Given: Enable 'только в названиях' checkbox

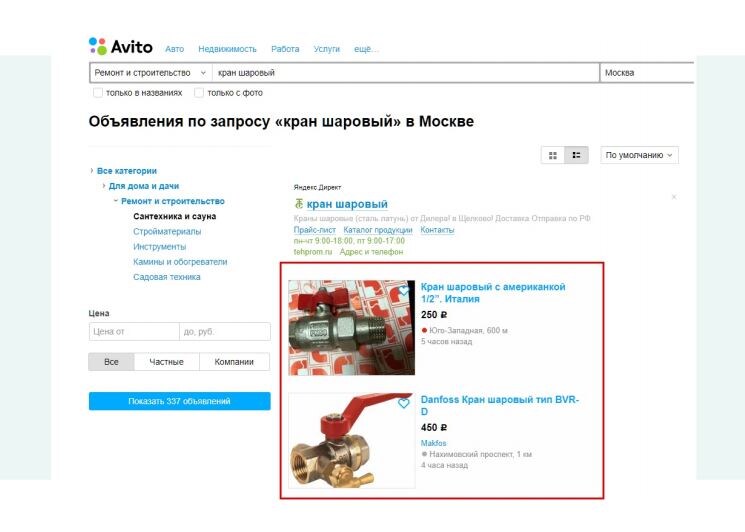Looking at the screenshot, I should pyautogui.click(x=97, y=93).
